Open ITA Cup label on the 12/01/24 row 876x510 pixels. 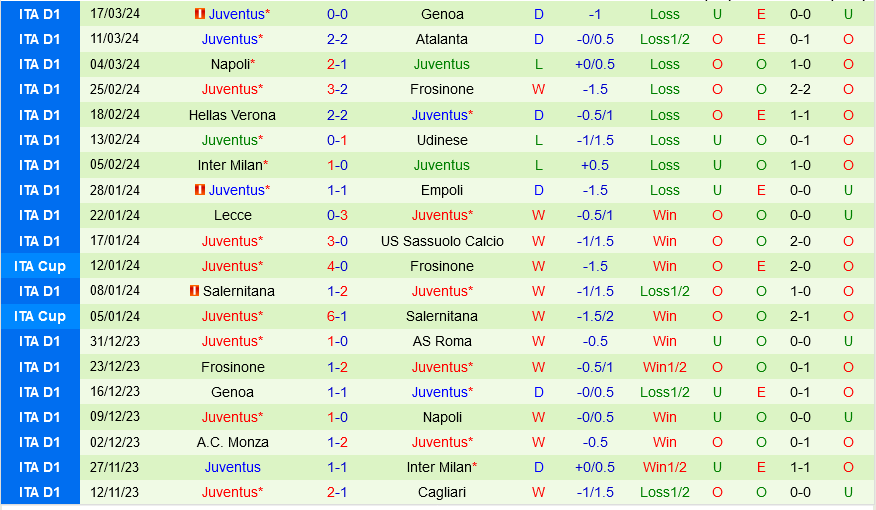tap(39, 266)
